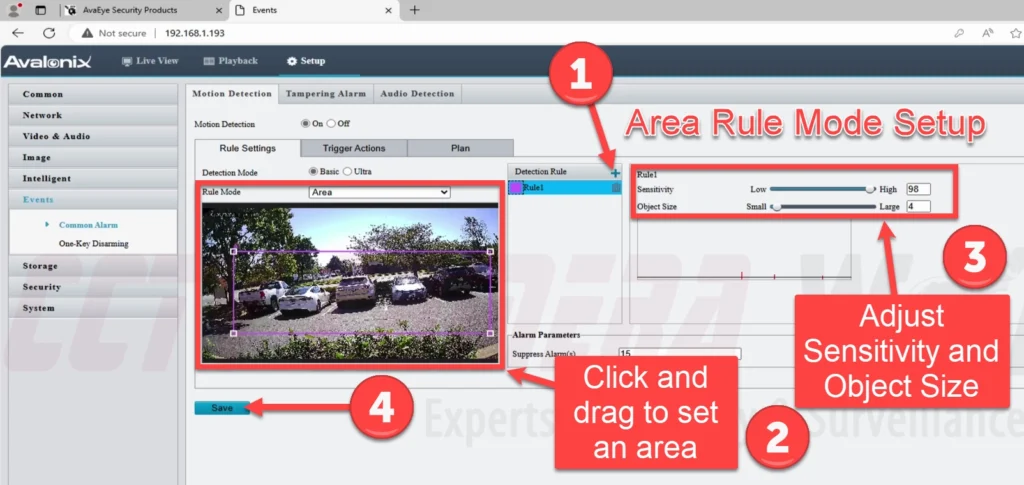Screen dimensions: 1024x485
Task: Open a new browser tab with plus
Action: point(415,10)
